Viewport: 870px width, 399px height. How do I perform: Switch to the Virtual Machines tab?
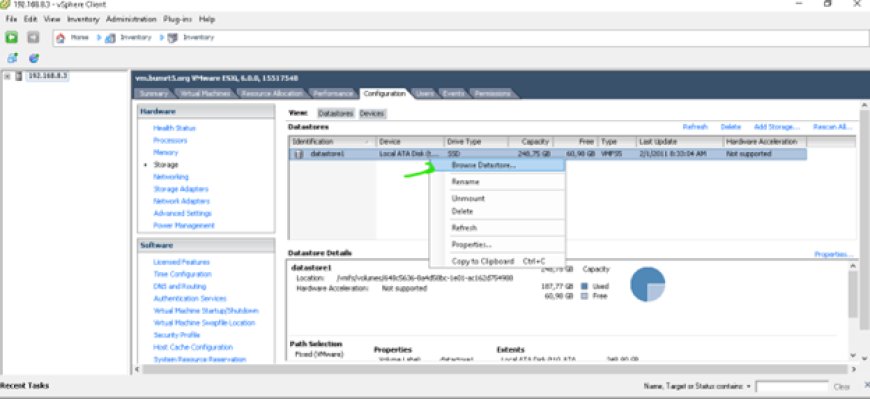[x=205, y=94]
